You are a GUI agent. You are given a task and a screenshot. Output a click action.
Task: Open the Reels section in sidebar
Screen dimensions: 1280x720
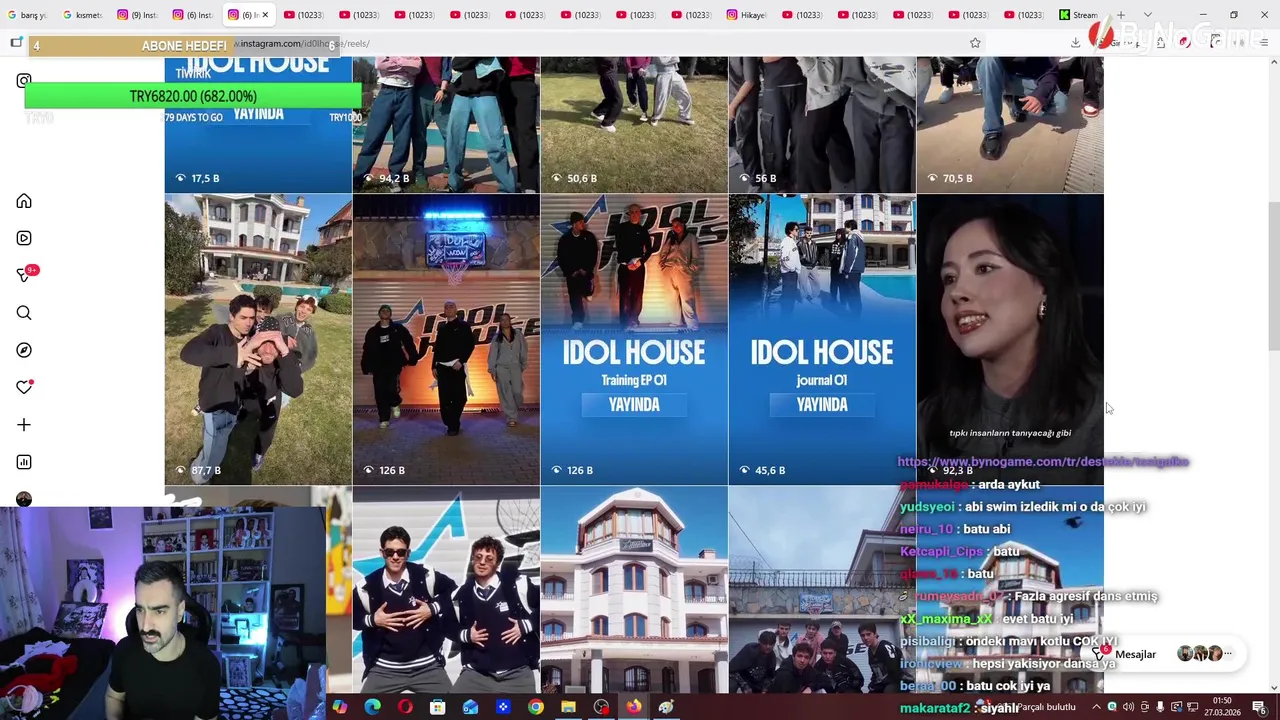24,238
